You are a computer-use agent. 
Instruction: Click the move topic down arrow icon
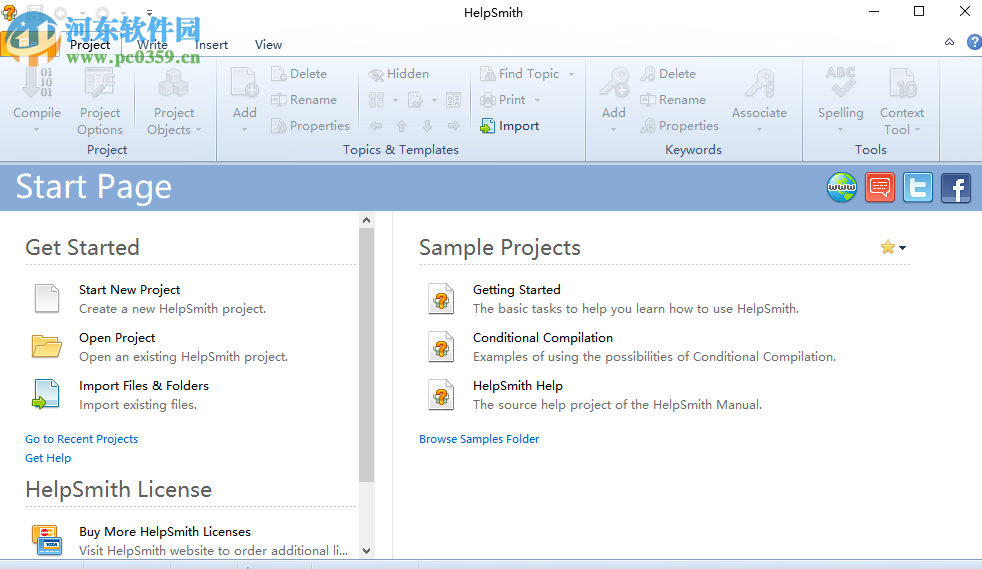[x=428, y=126]
